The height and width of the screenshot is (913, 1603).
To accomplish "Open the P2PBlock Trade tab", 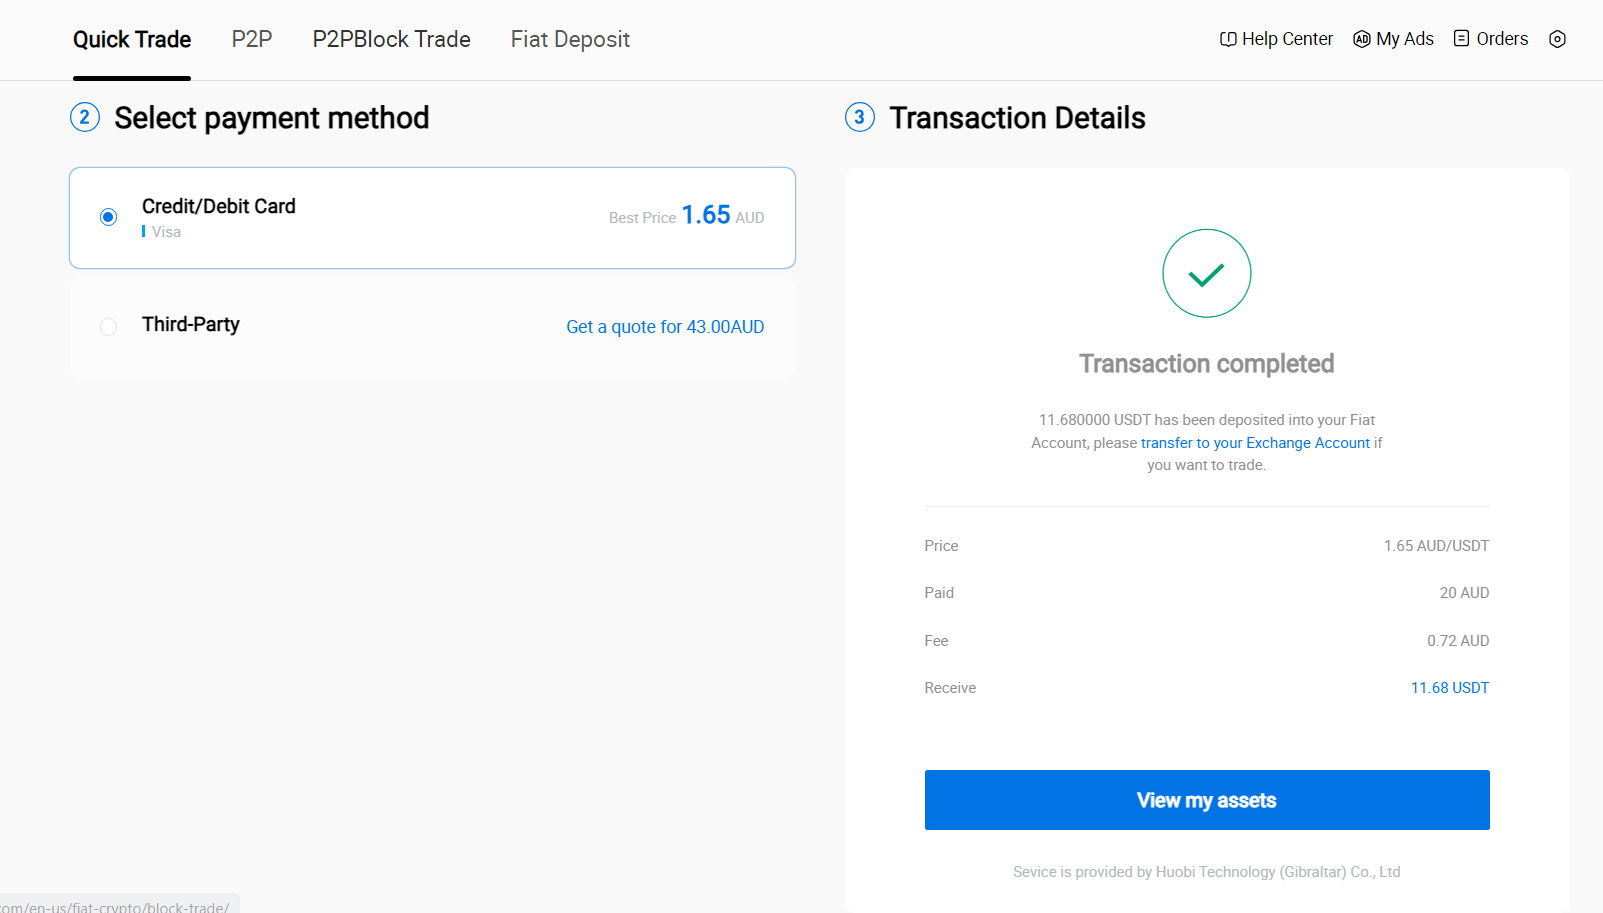I will pos(391,40).
